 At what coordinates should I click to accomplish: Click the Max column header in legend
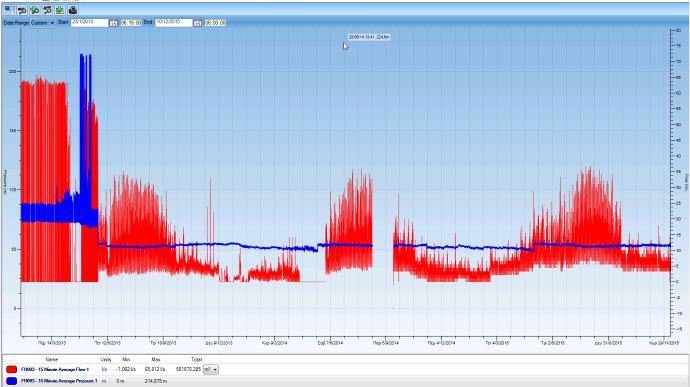pos(156,360)
